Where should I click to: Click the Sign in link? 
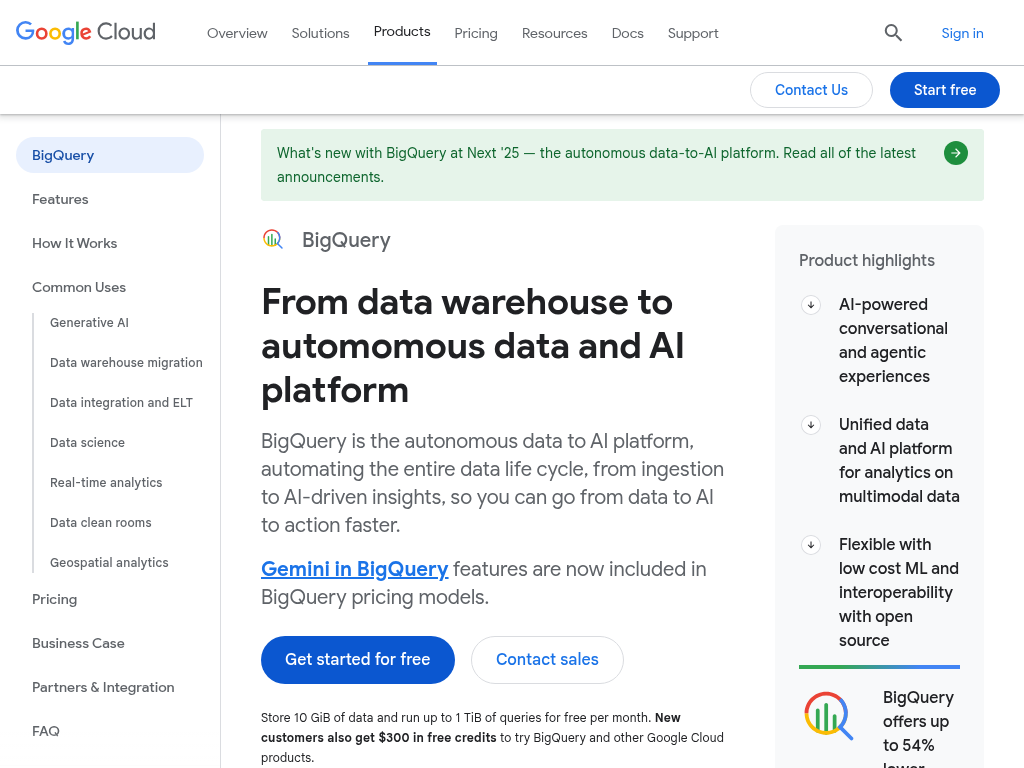(x=962, y=33)
